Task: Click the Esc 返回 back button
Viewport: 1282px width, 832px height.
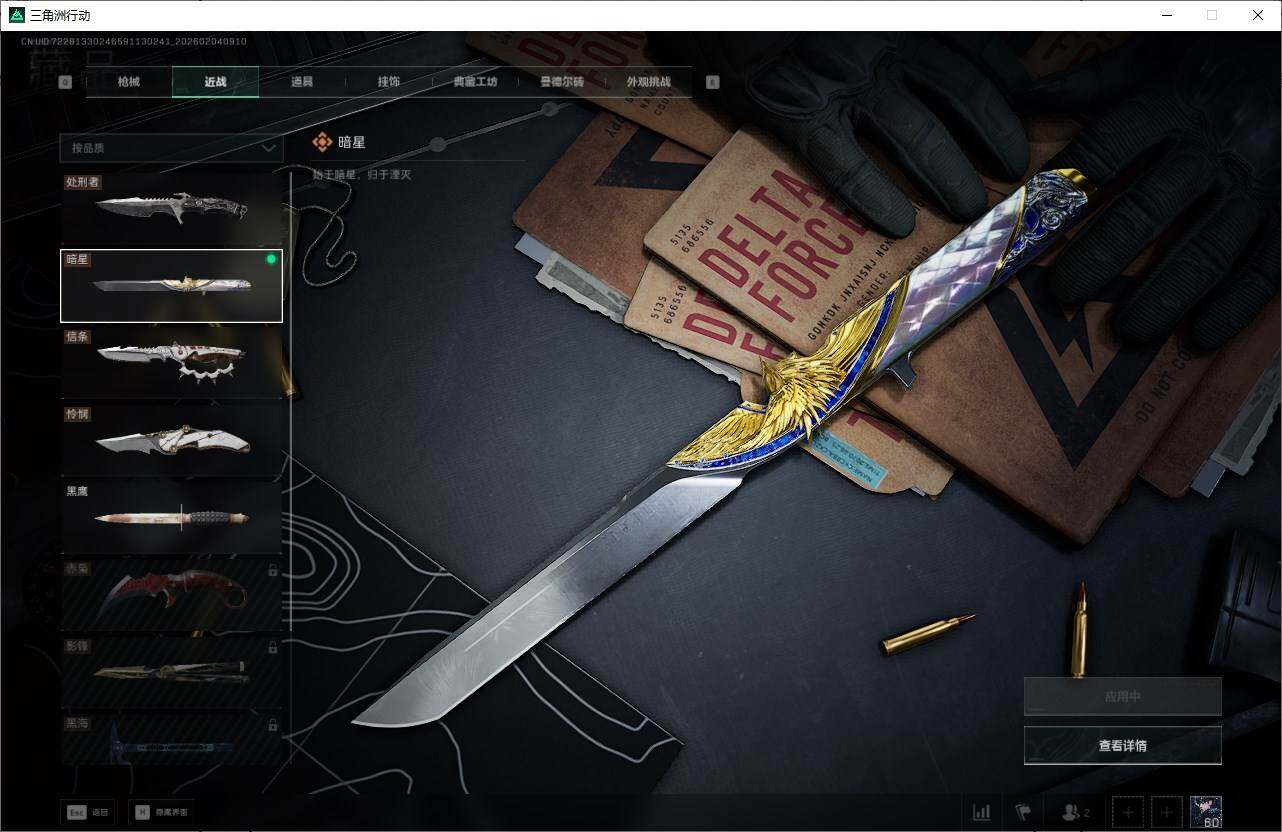Action: (x=89, y=812)
